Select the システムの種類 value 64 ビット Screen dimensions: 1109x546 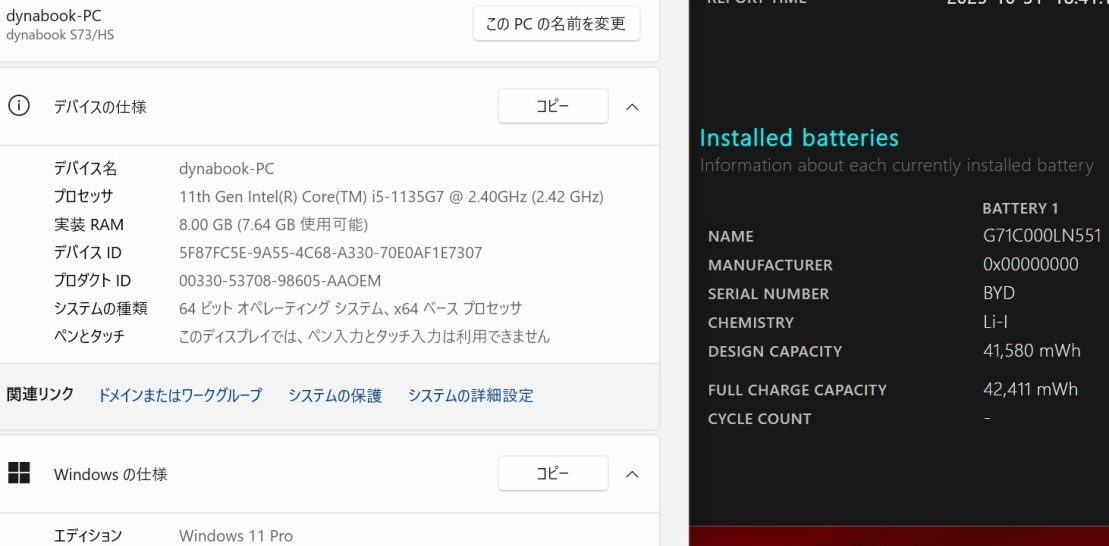[351, 308]
